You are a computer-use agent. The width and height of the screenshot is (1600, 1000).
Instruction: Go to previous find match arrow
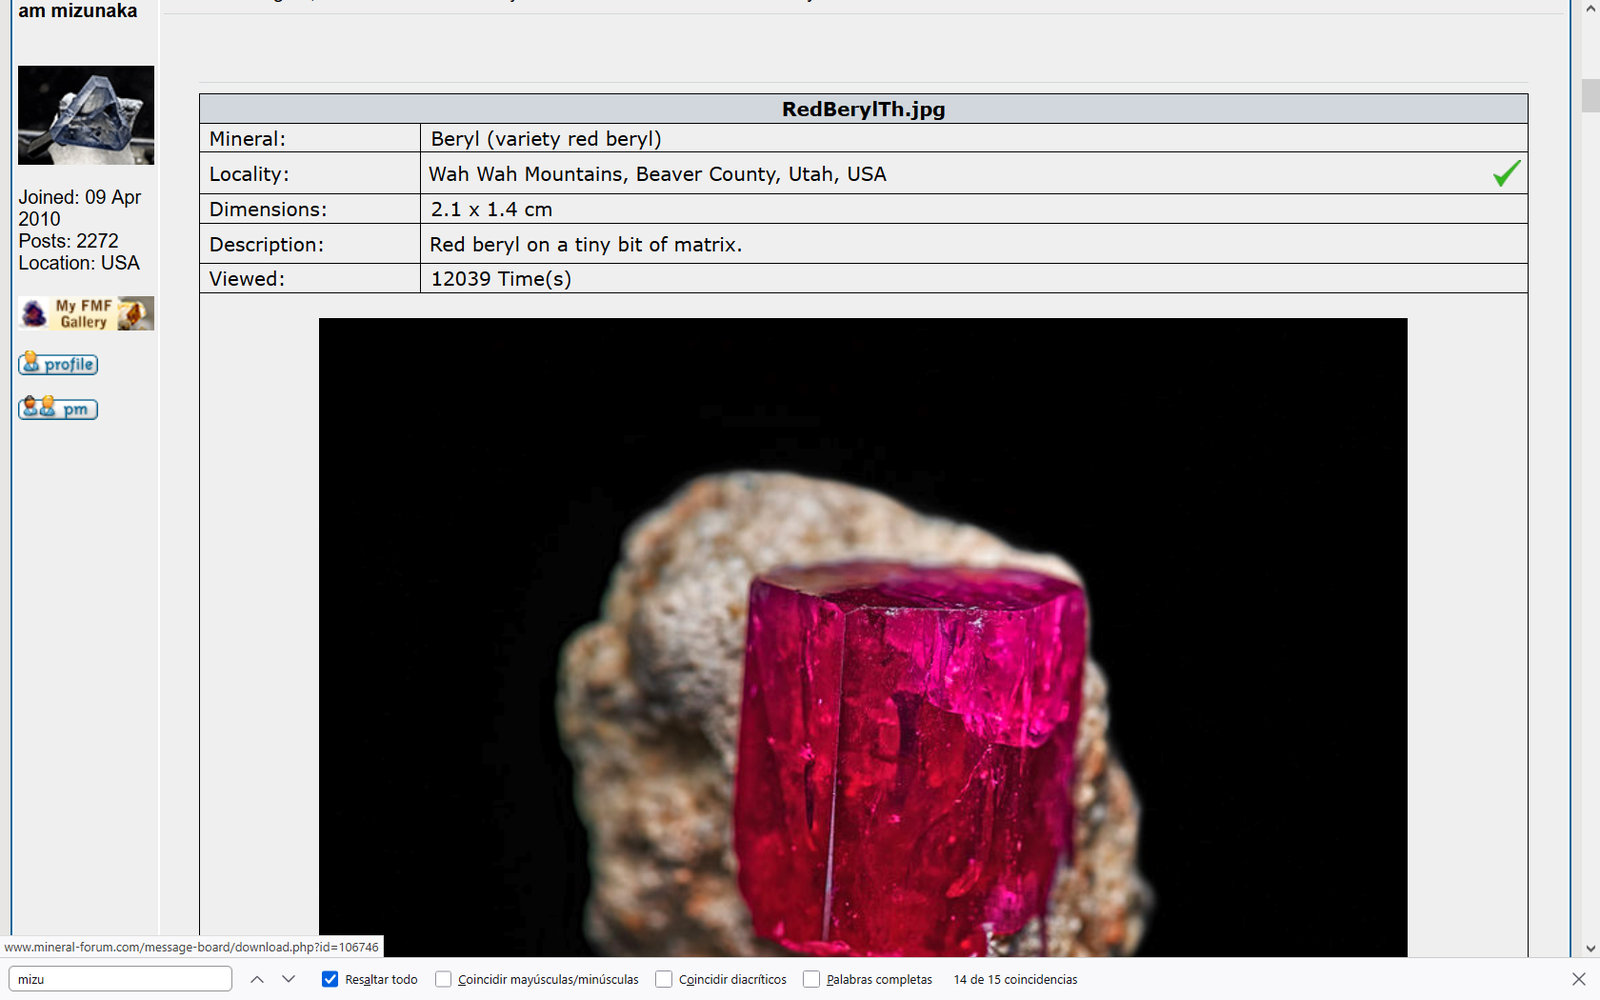tap(257, 979)
